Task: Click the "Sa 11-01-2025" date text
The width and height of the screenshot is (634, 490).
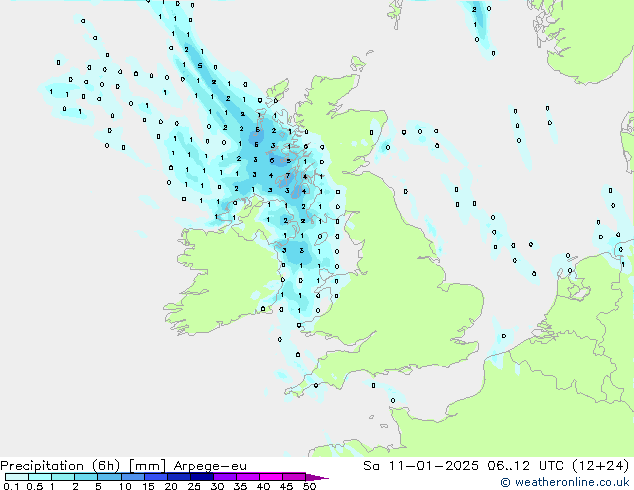Action: [421, 466]
